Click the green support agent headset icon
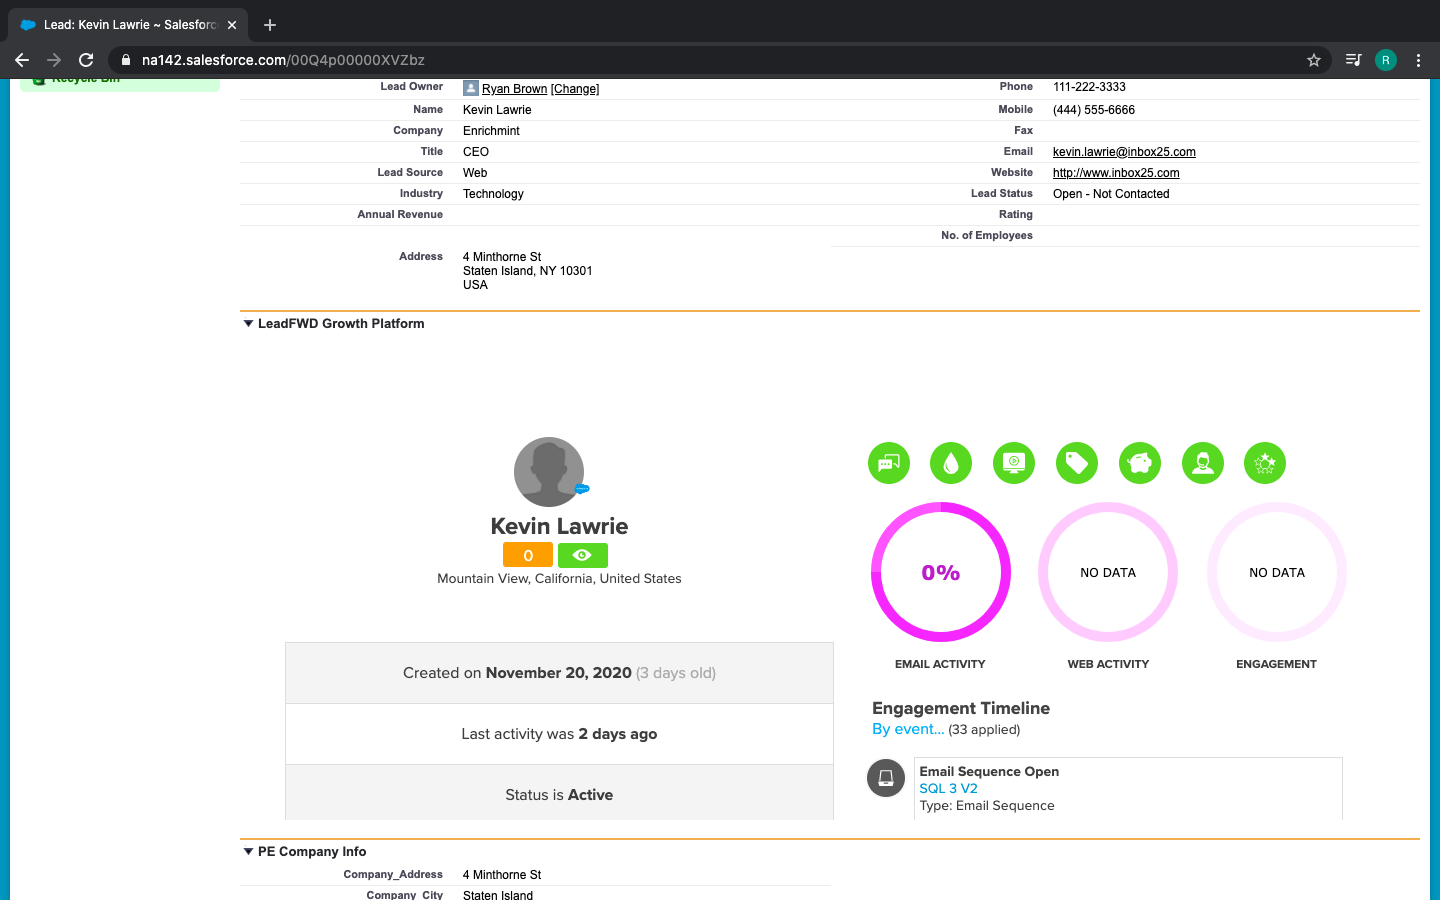This screenshot has height=900, width=1440. coord(1203,463)
